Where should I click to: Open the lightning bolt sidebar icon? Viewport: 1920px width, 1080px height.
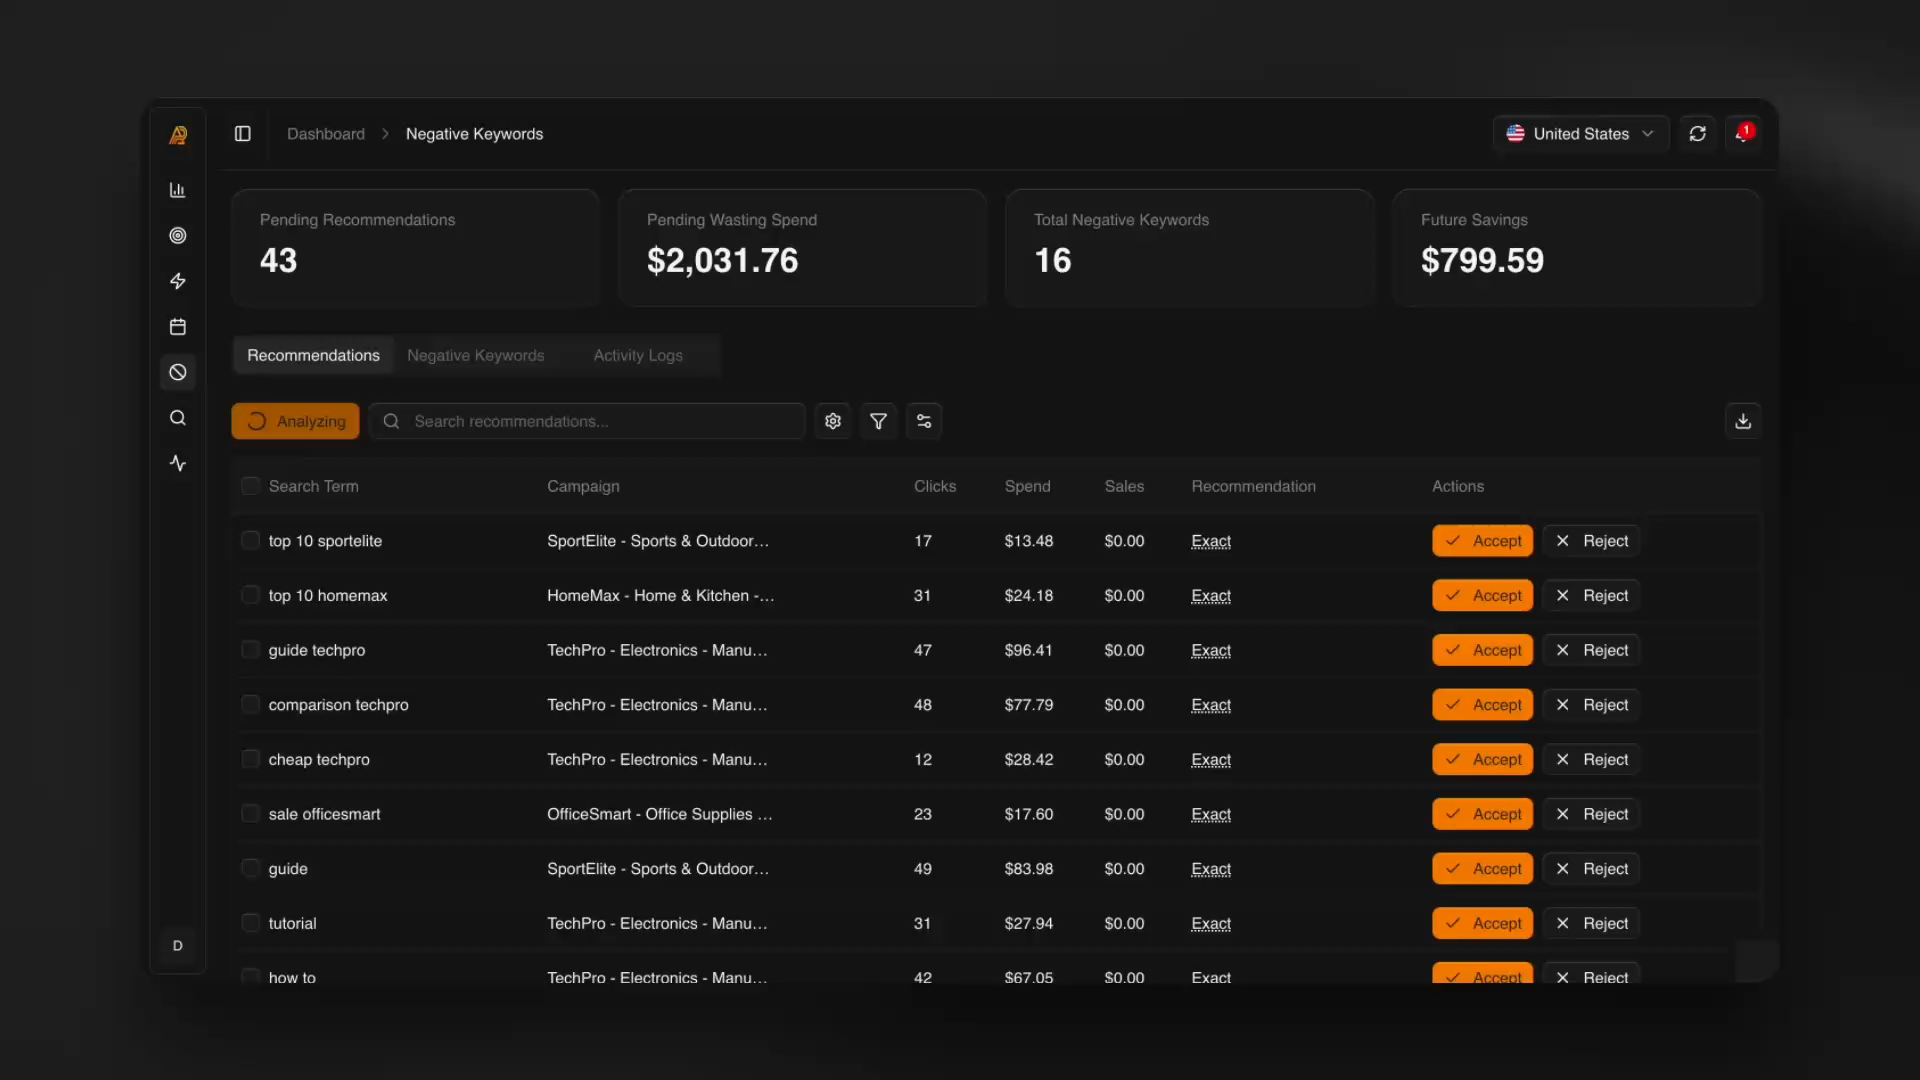pyautogui.click(x=178, y=281)
